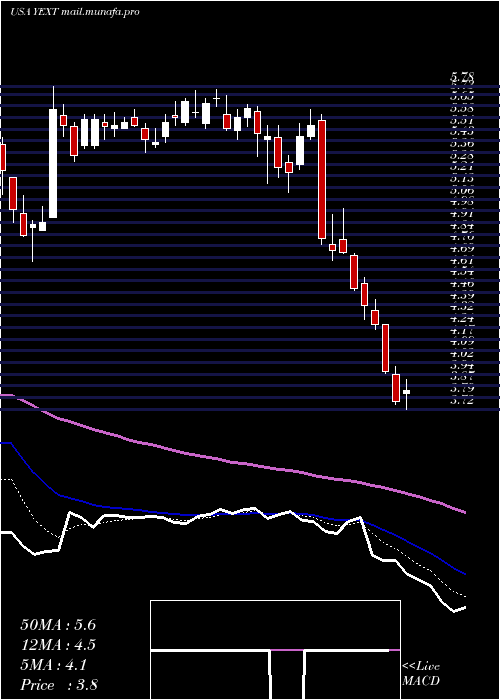Viewport: 500px width, 700px height.
Task: Click the "<<Live MACD" label
Action: pos(421,674)
